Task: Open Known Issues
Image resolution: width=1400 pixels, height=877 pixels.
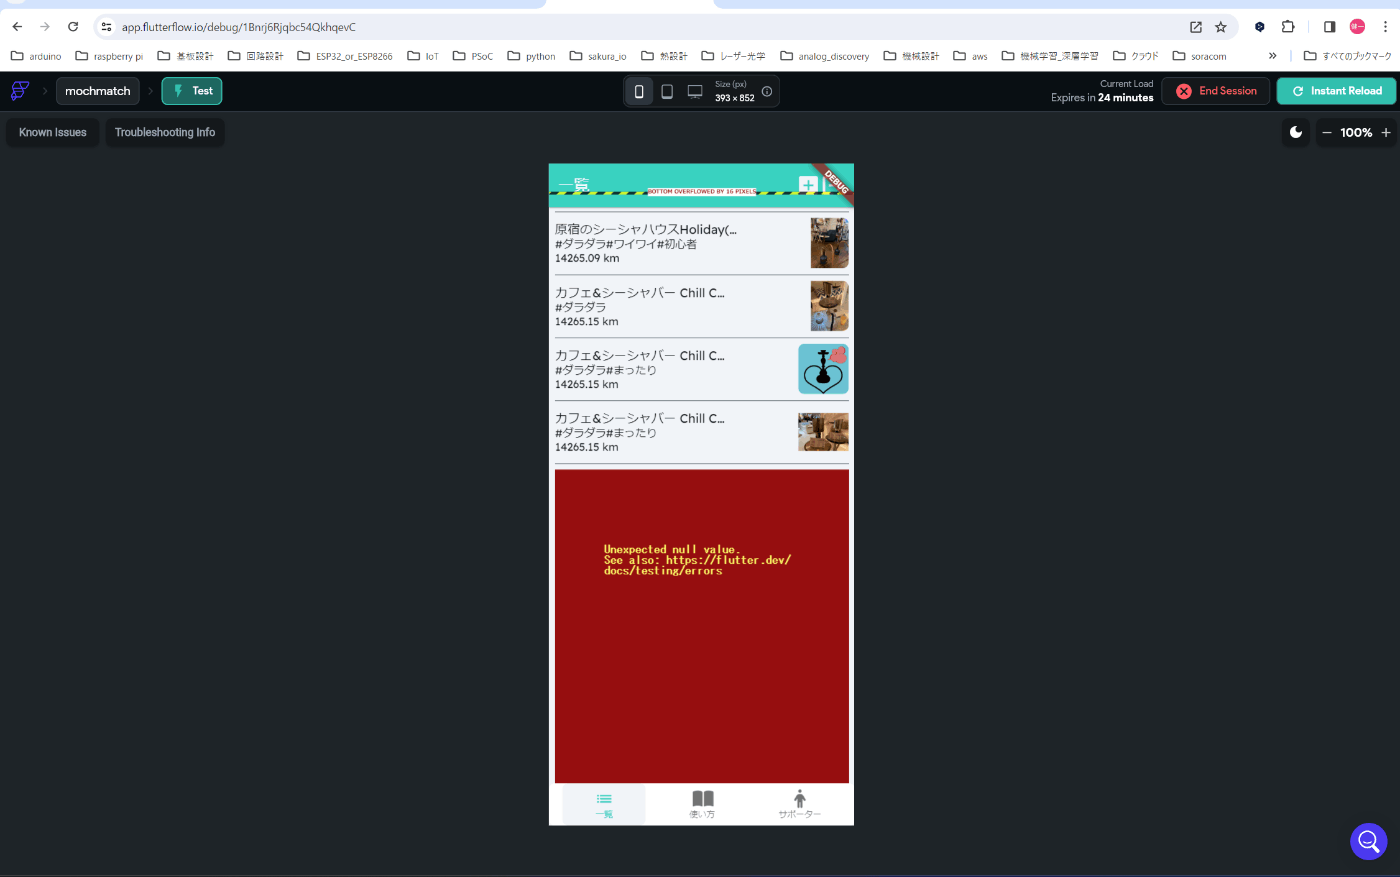Action: tap(53, 132)
